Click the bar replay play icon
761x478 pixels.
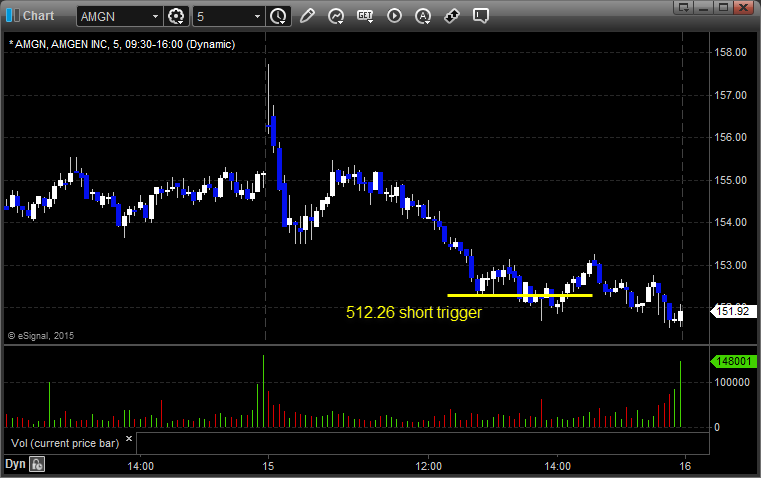[394, 16]
